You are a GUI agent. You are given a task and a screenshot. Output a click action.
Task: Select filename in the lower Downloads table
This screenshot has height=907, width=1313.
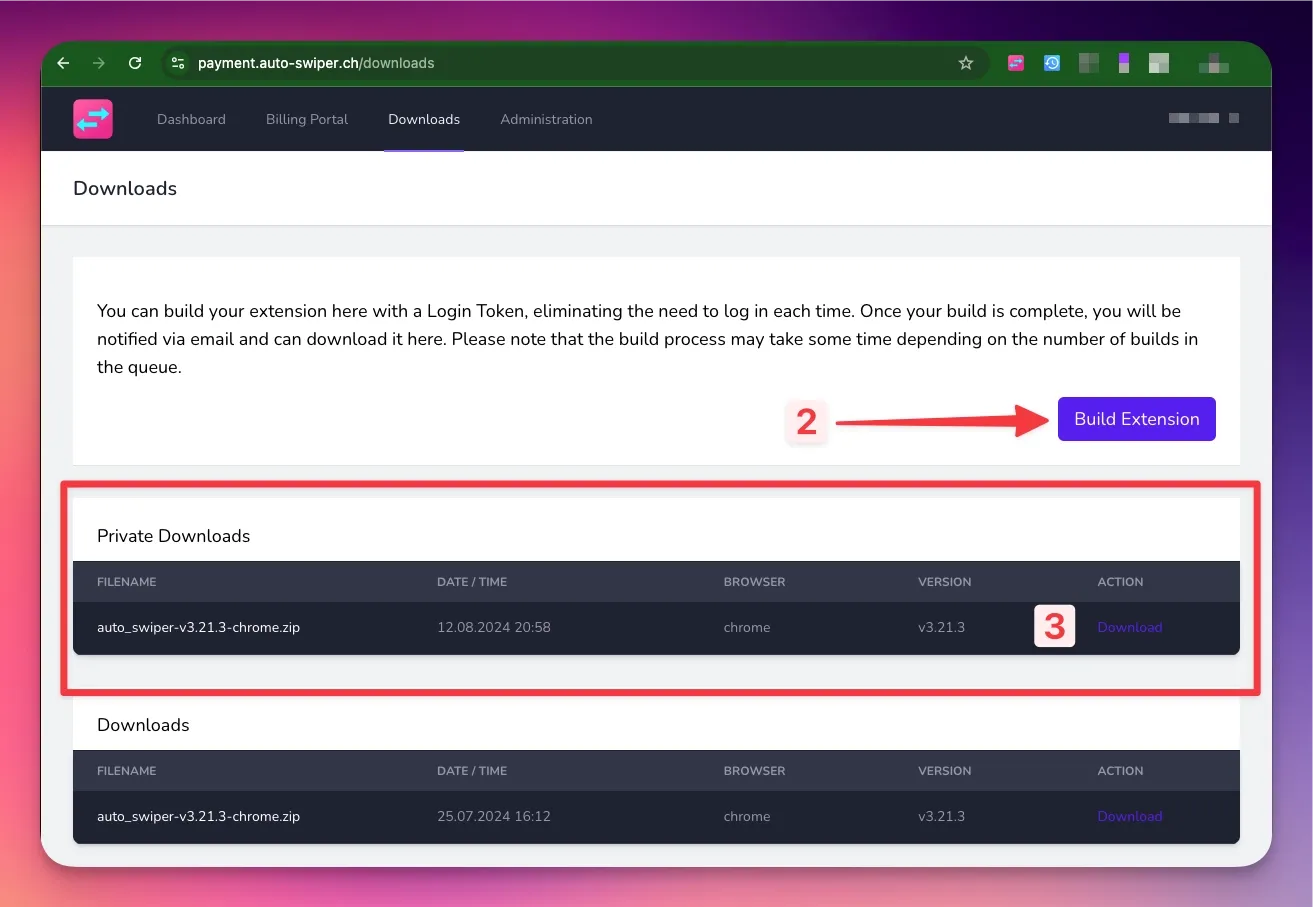tap(199, 817)
